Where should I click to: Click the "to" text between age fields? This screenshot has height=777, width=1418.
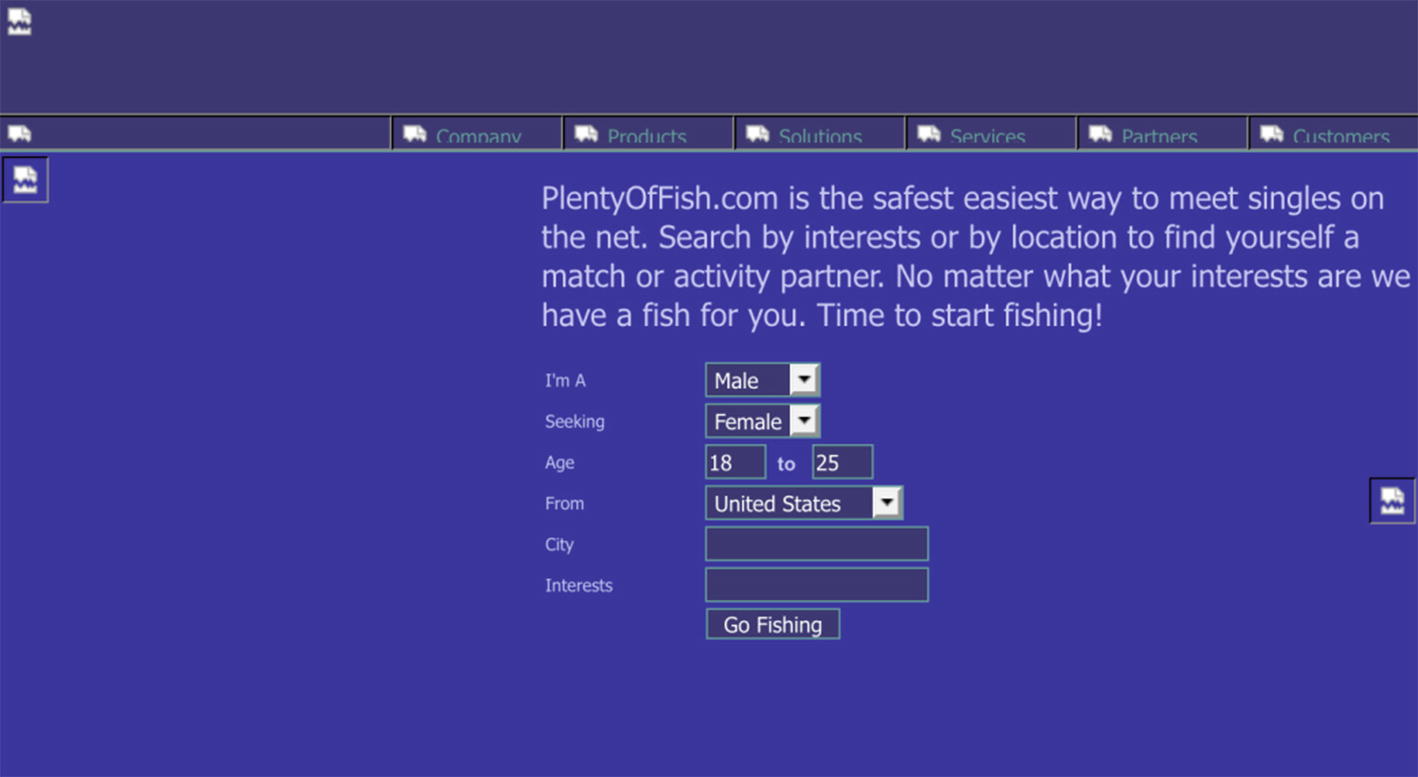click(786, 463)
